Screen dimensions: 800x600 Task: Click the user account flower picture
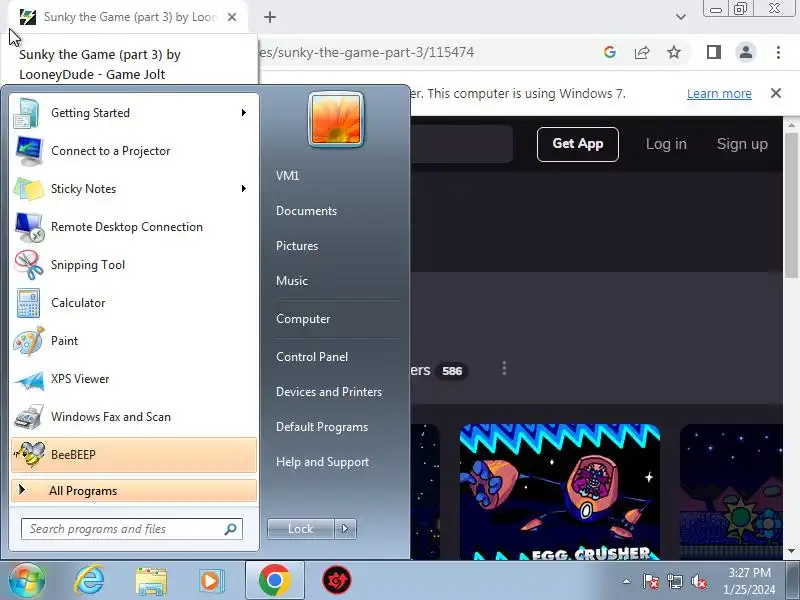[336, 119]
